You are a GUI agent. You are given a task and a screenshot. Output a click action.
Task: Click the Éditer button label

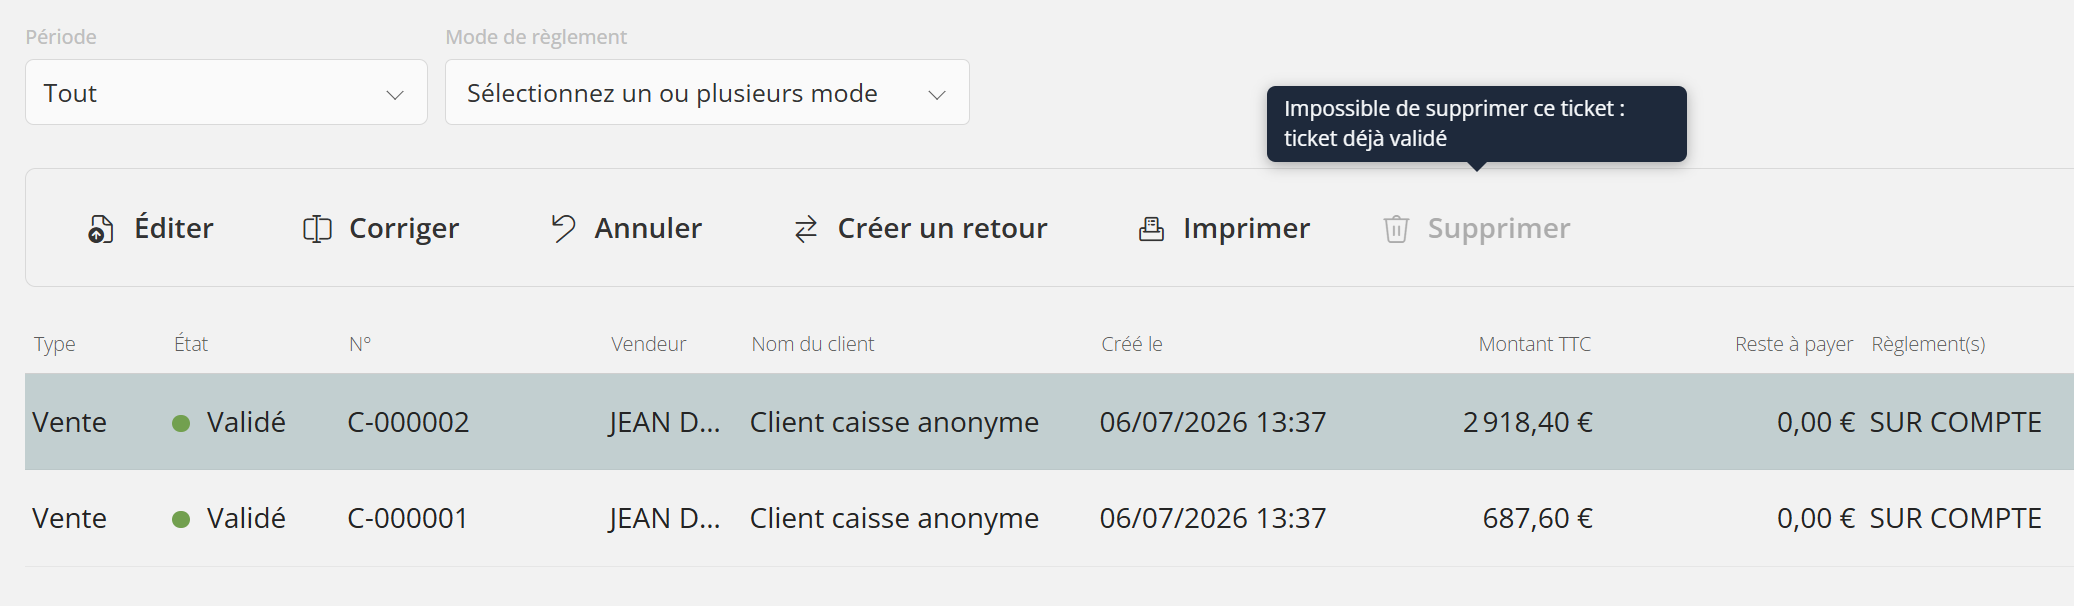pos(174,228)
